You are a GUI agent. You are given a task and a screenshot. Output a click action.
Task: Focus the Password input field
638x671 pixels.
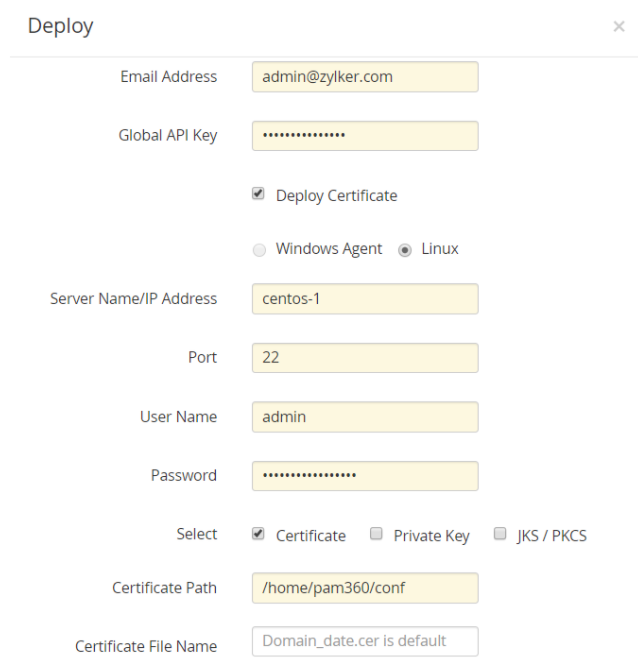[365, 476]
